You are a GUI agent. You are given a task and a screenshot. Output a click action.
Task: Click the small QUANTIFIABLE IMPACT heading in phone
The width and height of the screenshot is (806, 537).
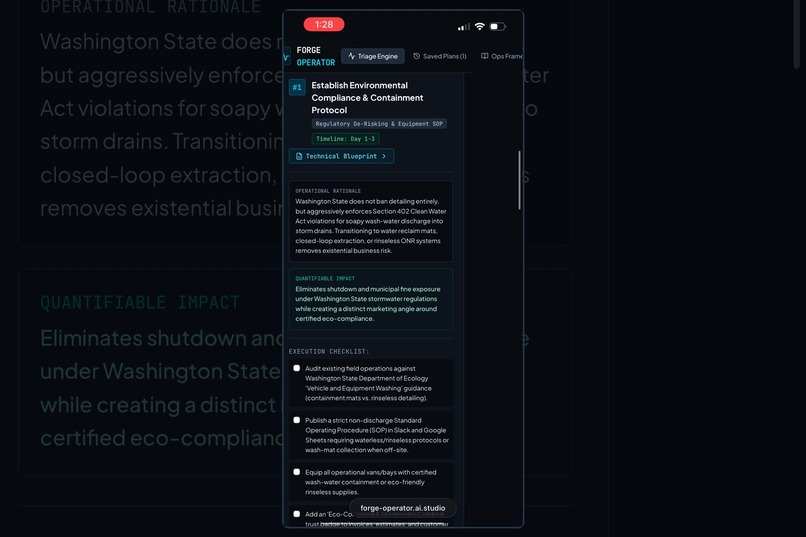pos(325,279)
